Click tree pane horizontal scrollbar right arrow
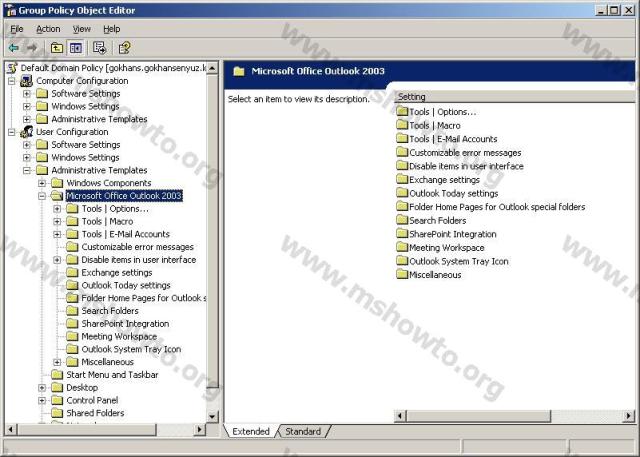The width and height of the screenshot is (640, 457). (200, 429)
